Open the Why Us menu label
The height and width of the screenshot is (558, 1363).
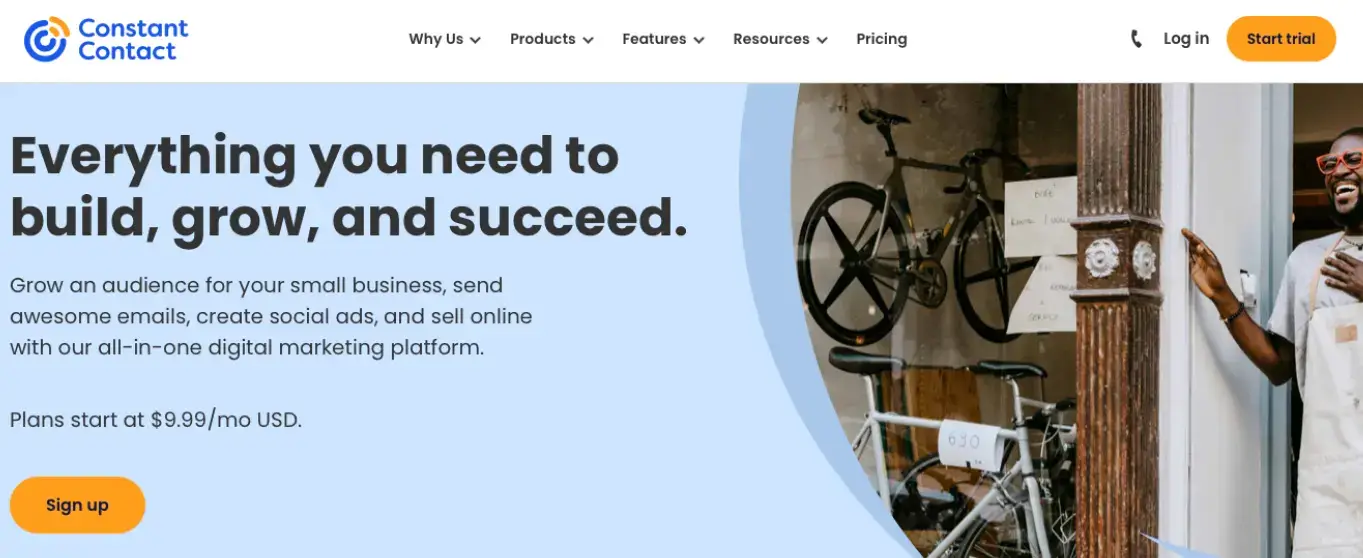click(436, 39)
